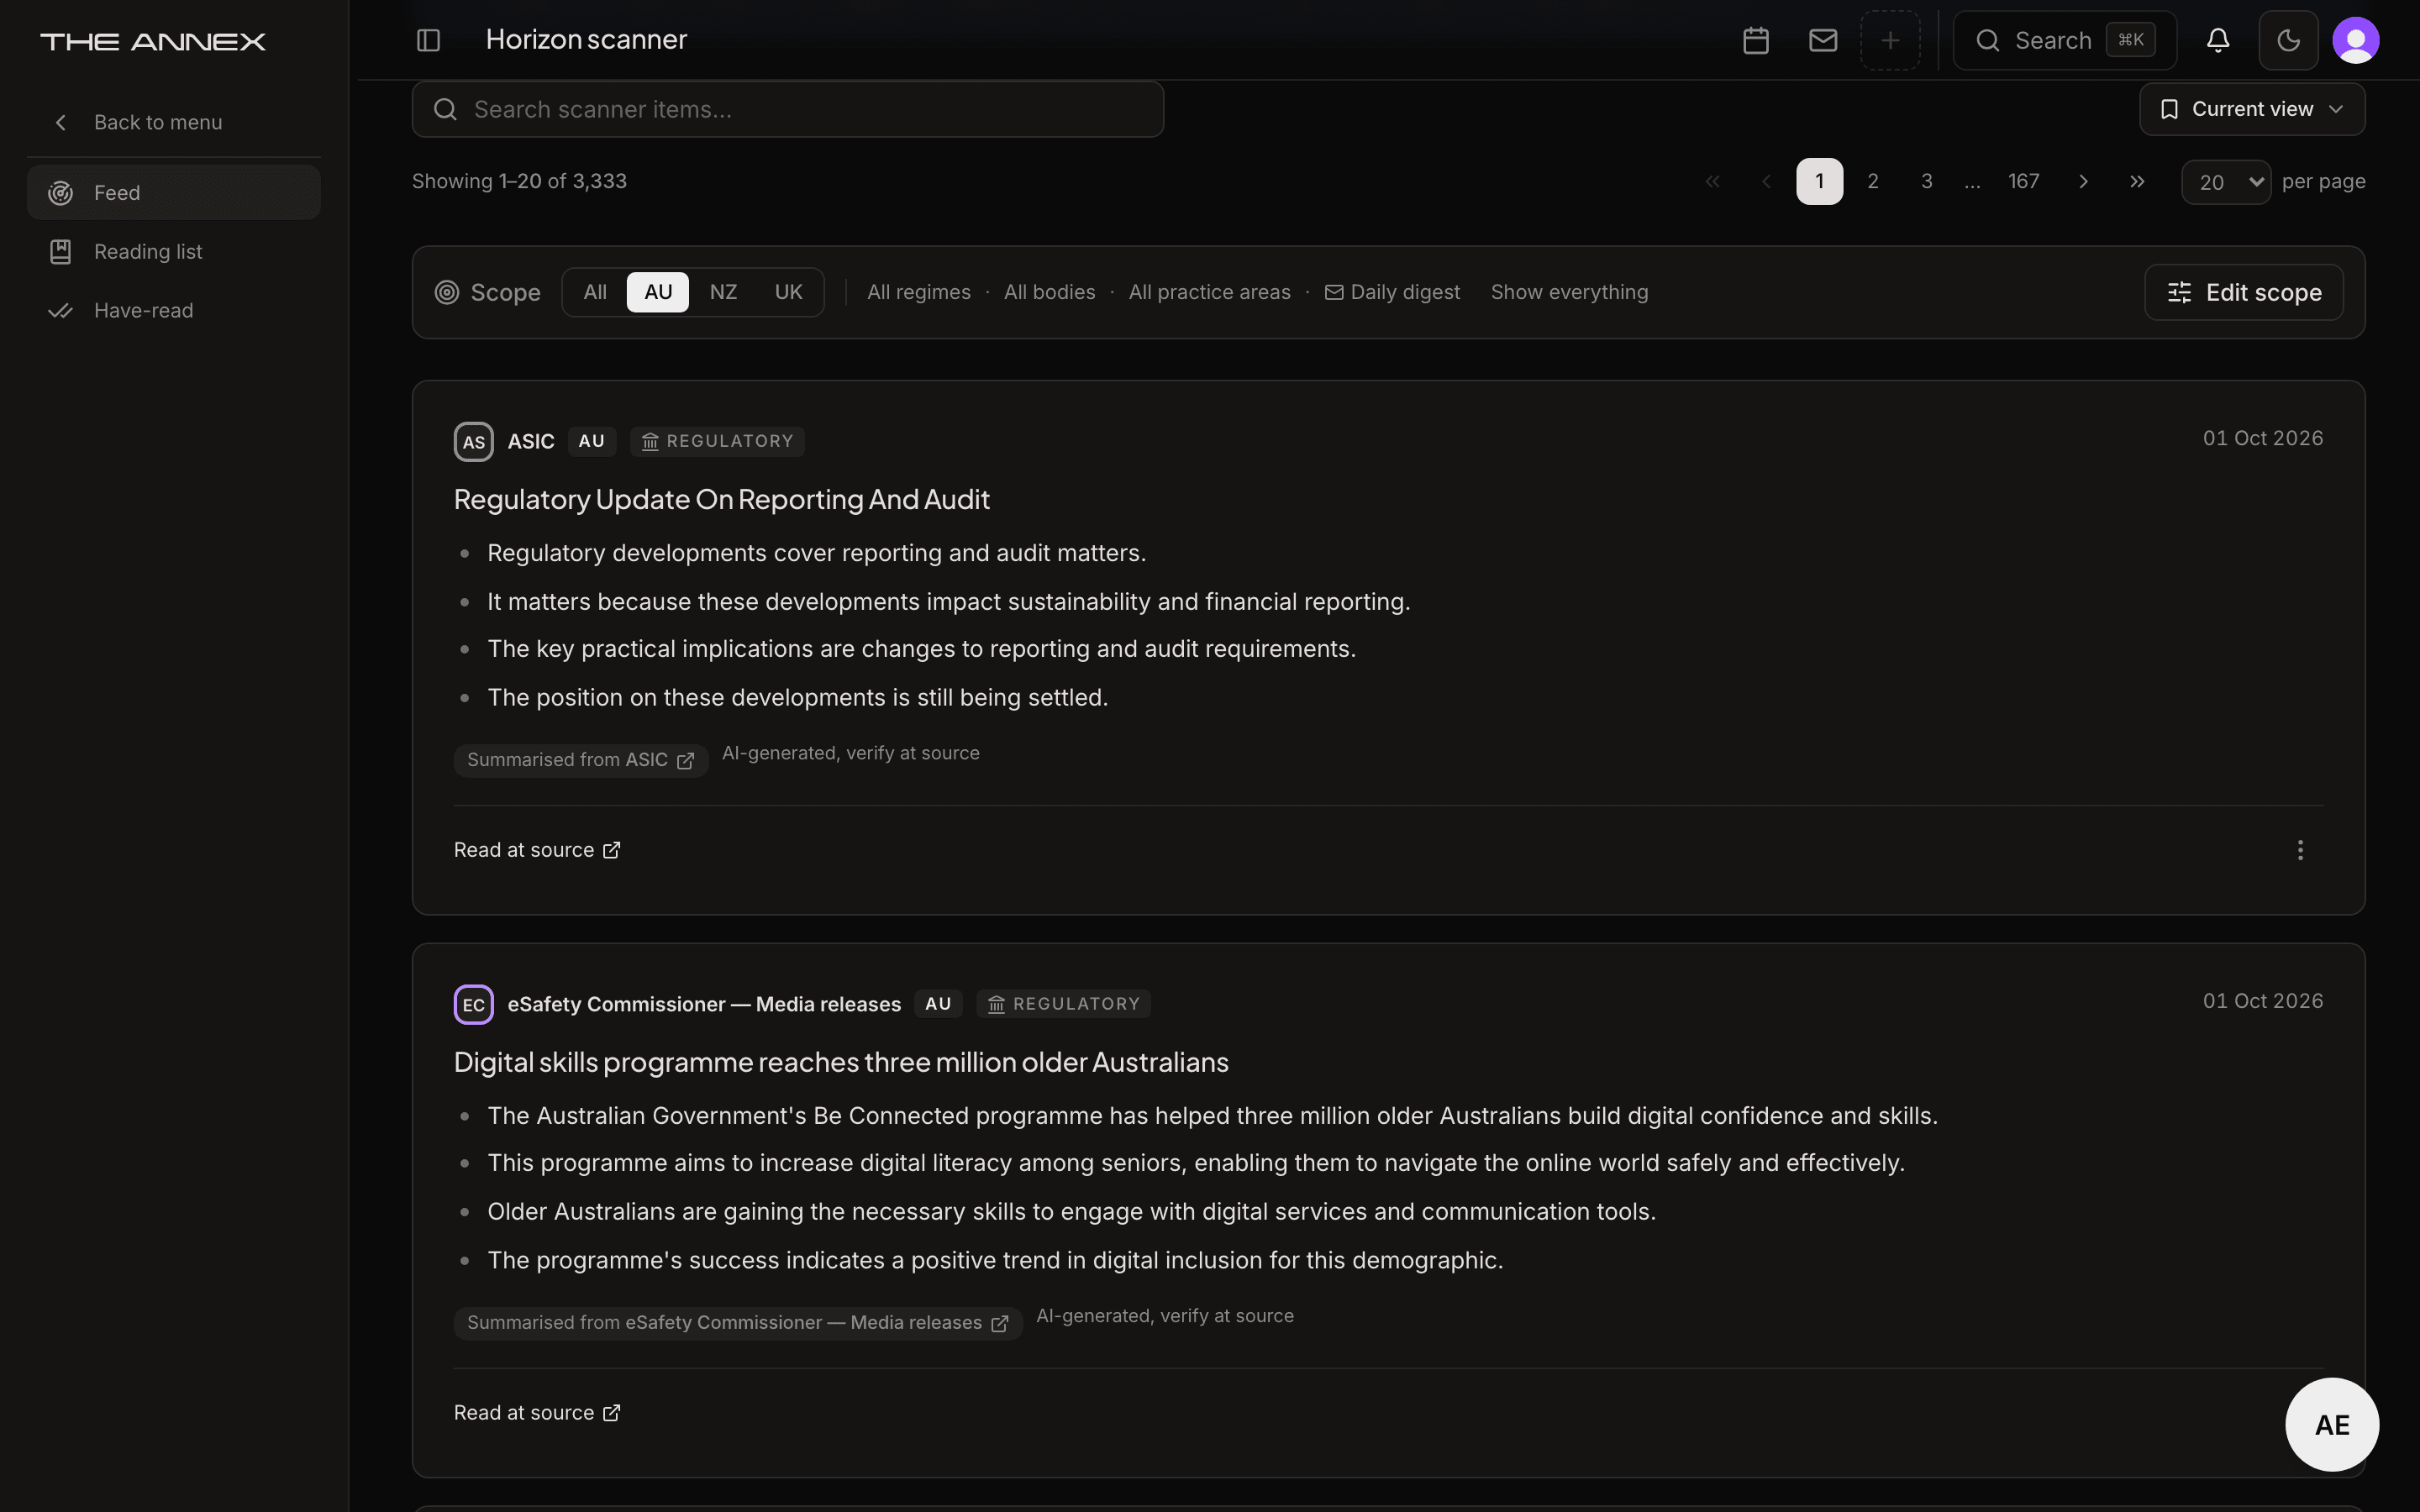Viewport: 2420px width, 1512px height.
Task: Open notifications bell
Action: [2218, 40]
